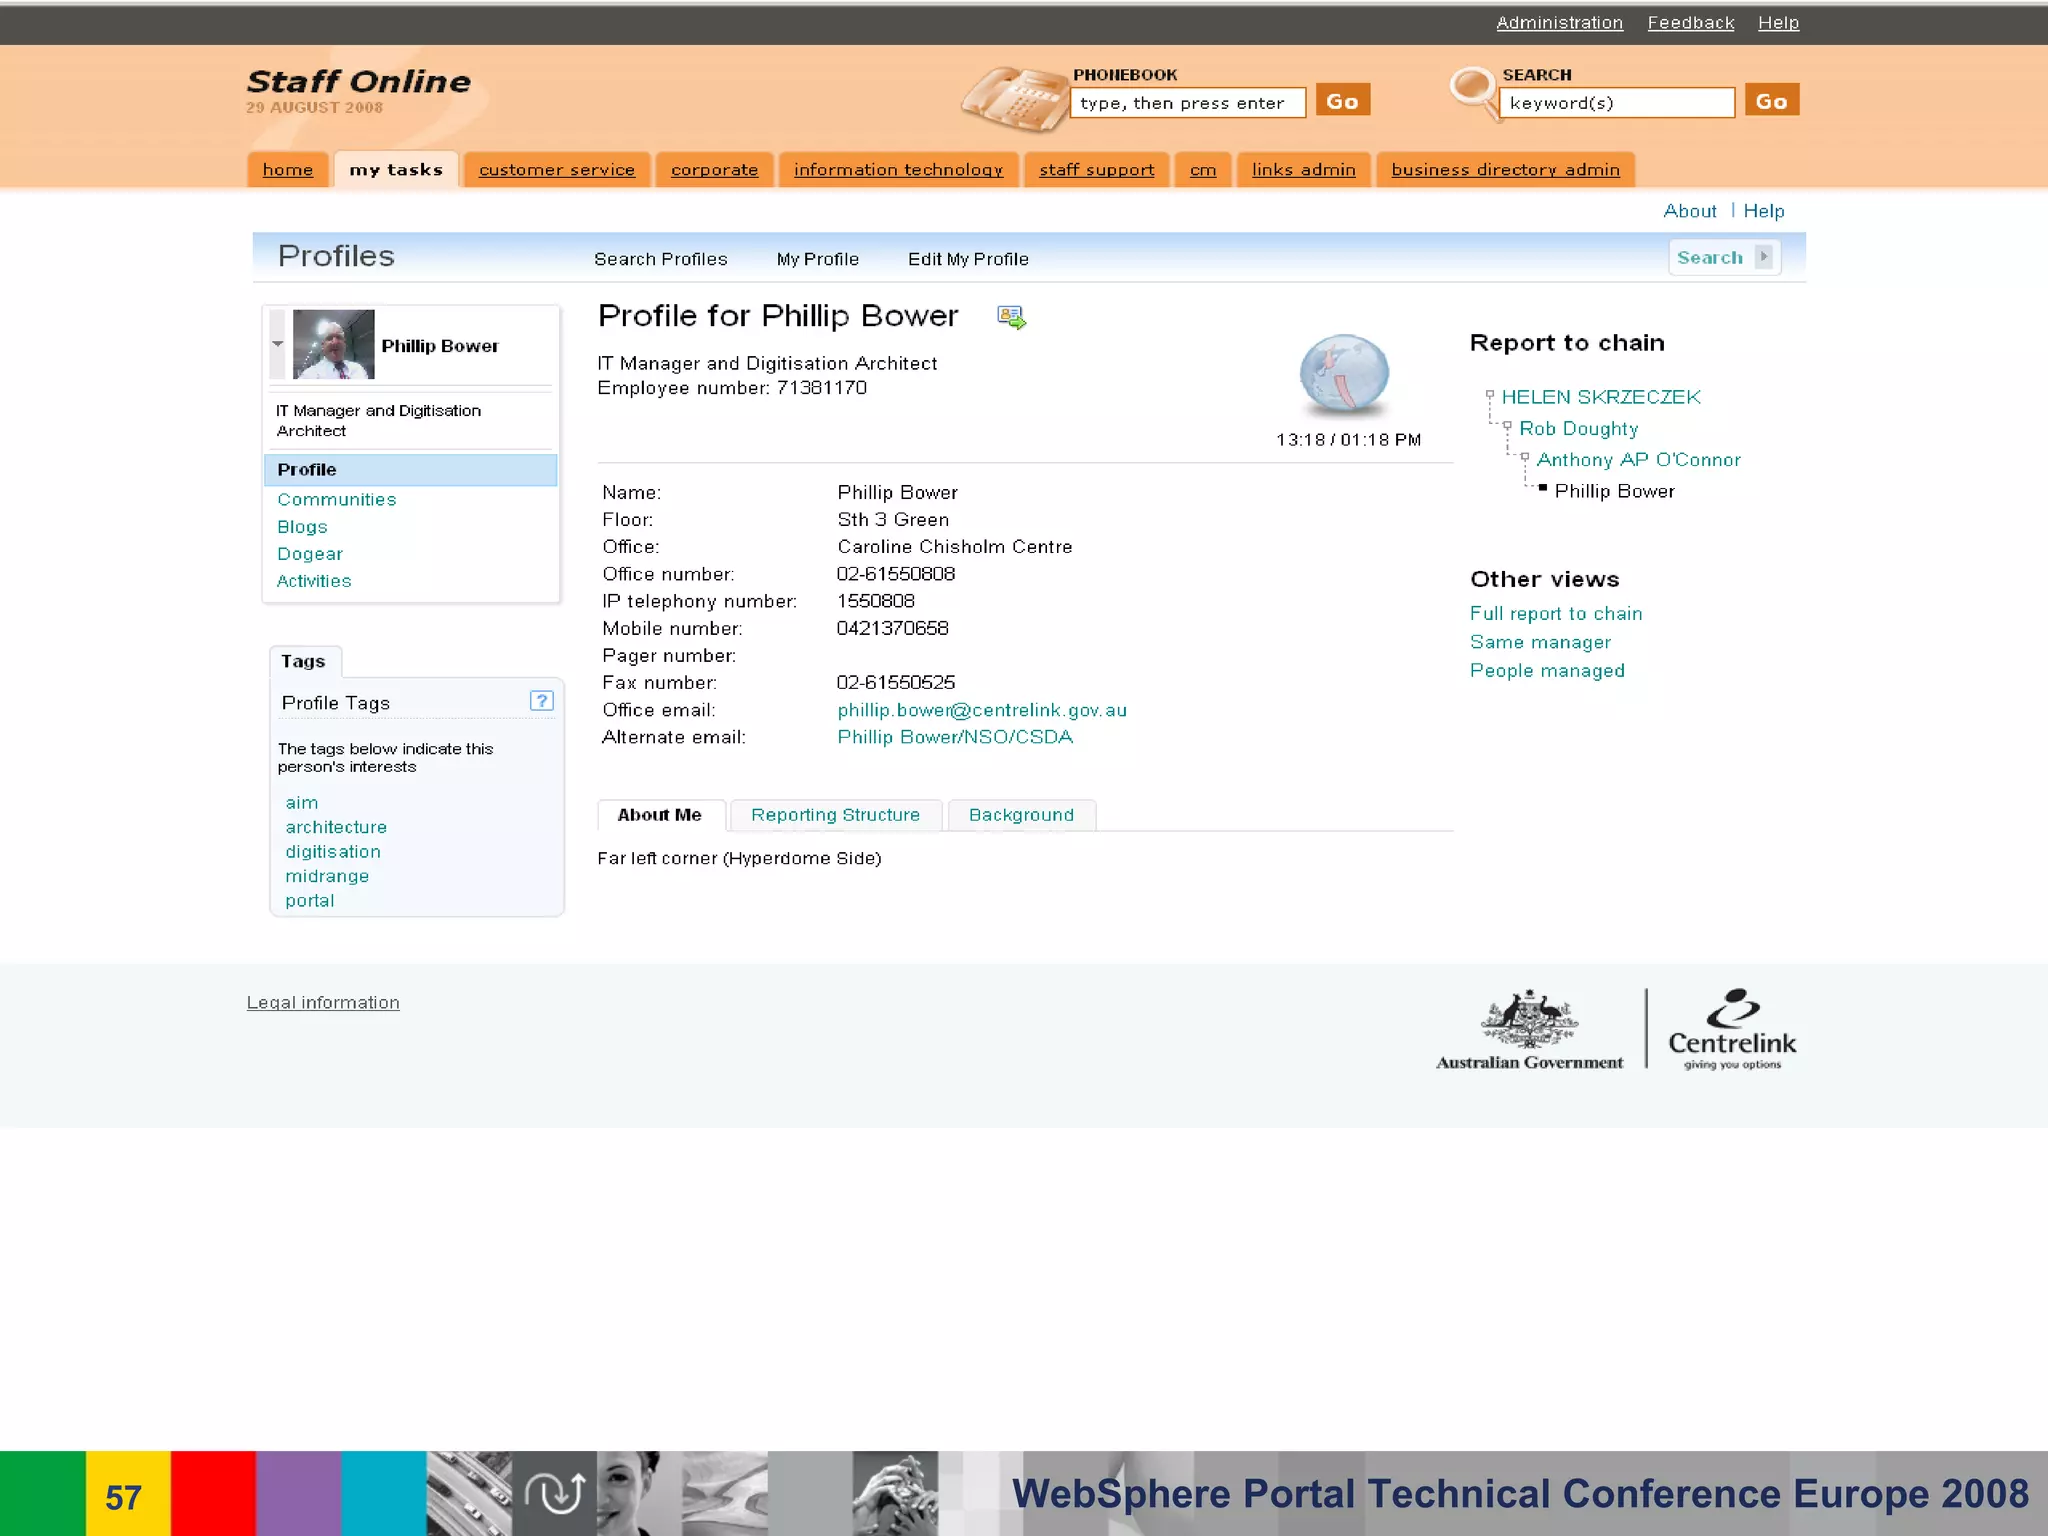Open the Feedback link
Image resolution: width=2048 pixels, height=1536 pixels.
[x=1690, y=22]
